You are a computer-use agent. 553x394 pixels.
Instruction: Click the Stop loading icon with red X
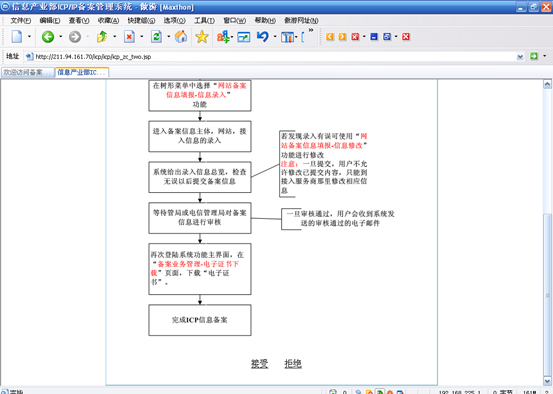click(129, 37)
